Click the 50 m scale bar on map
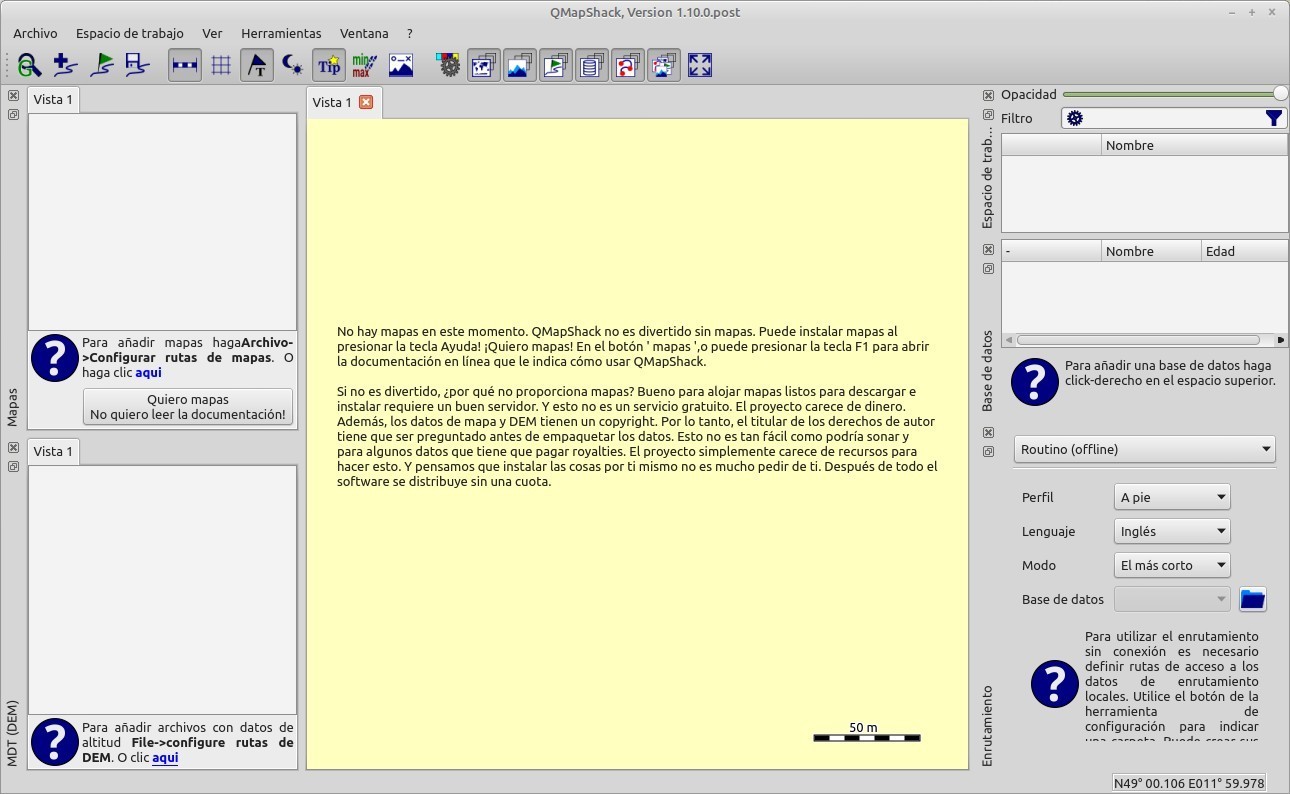1290x794 pixels. click(867, 733)
